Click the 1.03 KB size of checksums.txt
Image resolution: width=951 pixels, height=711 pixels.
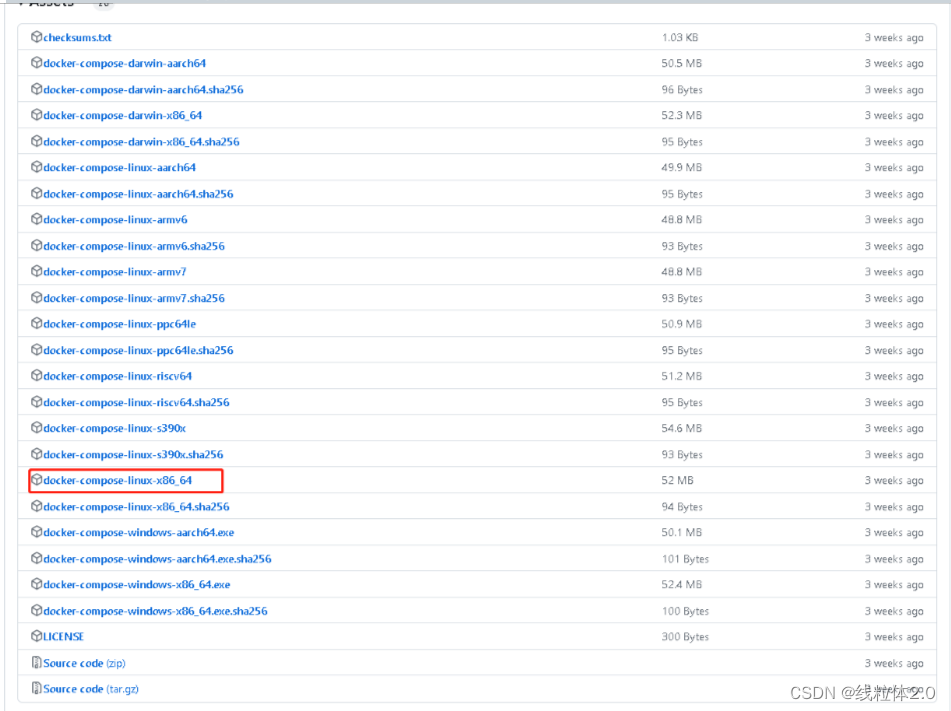680,38
